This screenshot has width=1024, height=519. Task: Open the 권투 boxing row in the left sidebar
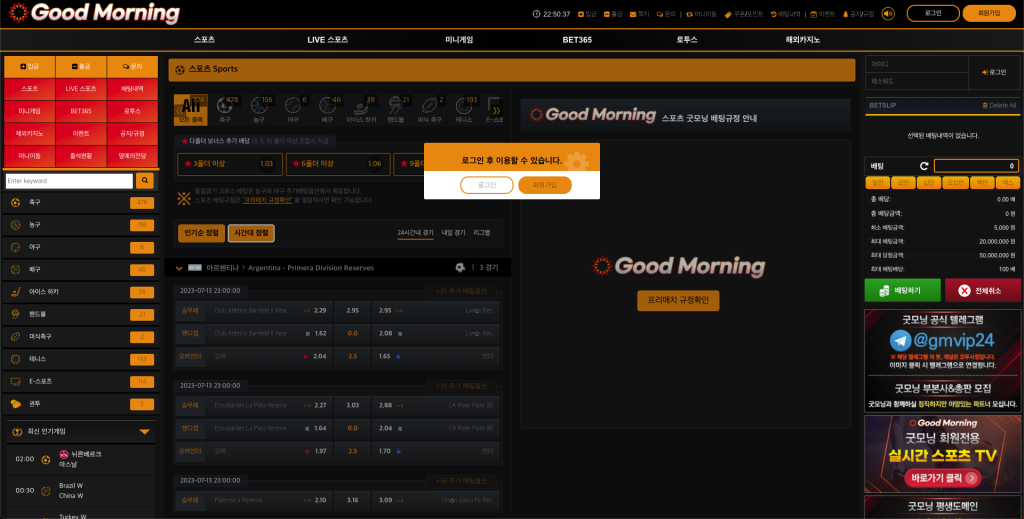[80, 404]
